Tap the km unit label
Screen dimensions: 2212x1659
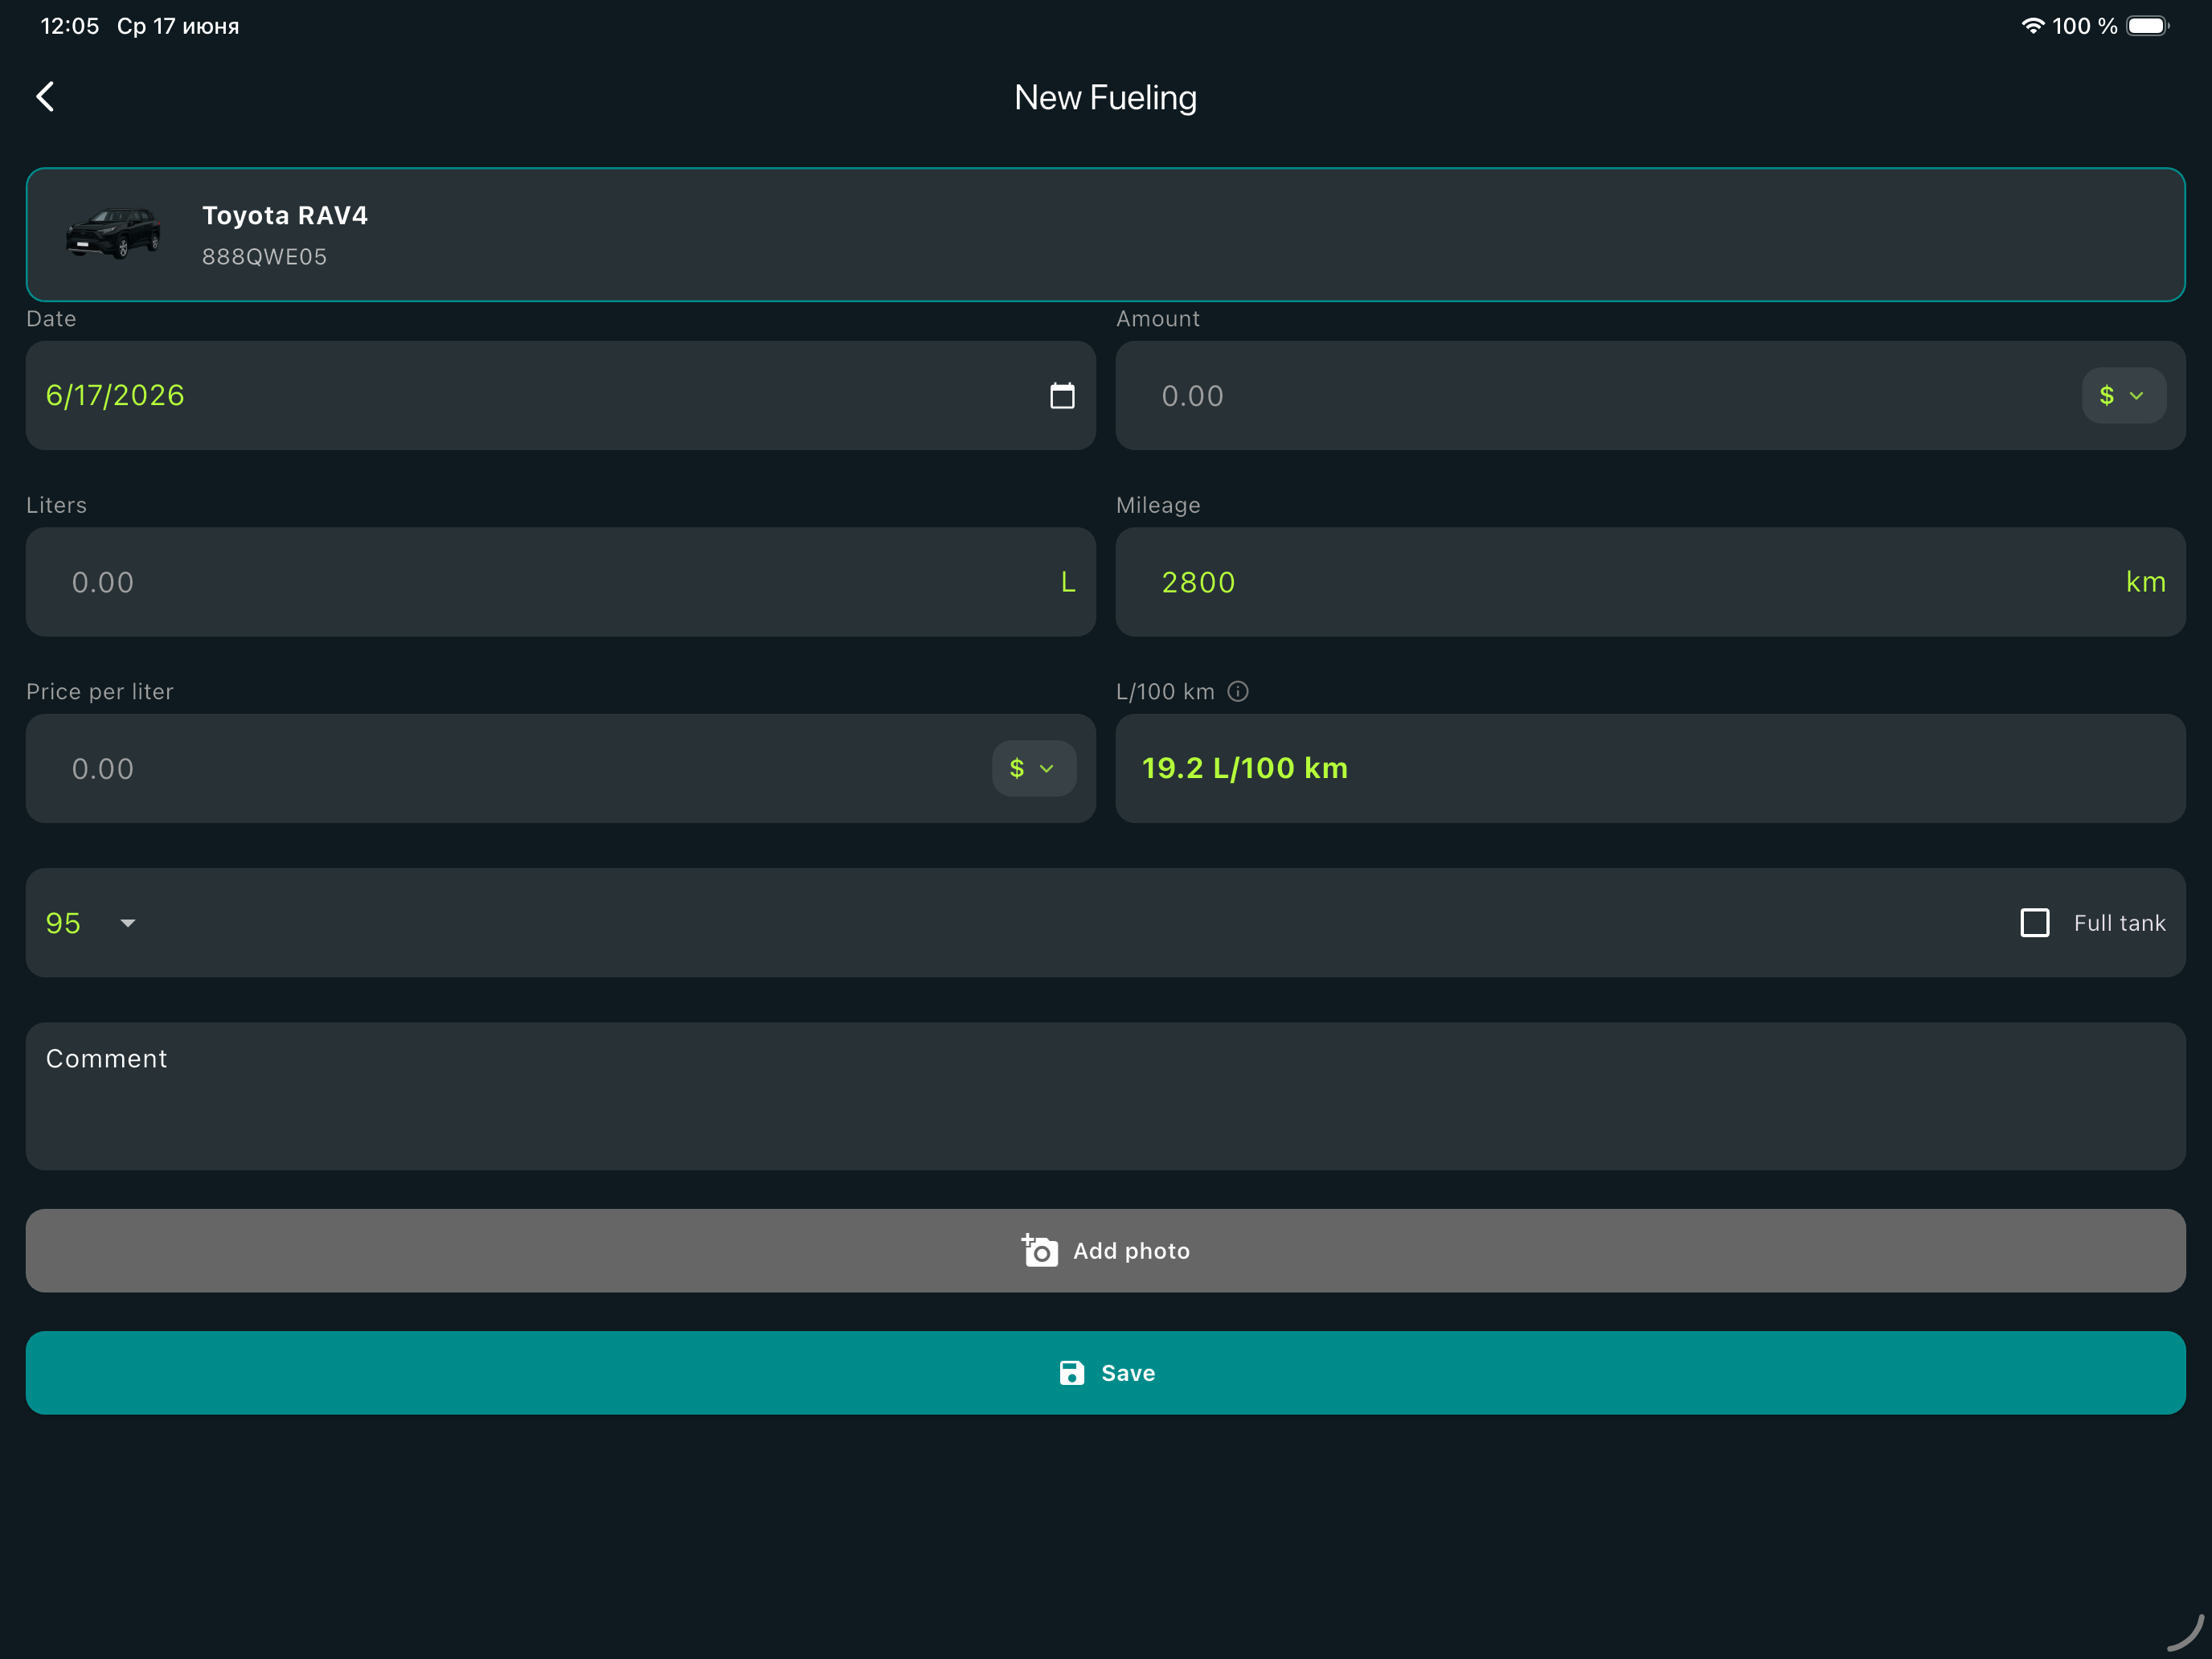point(2145,582)
